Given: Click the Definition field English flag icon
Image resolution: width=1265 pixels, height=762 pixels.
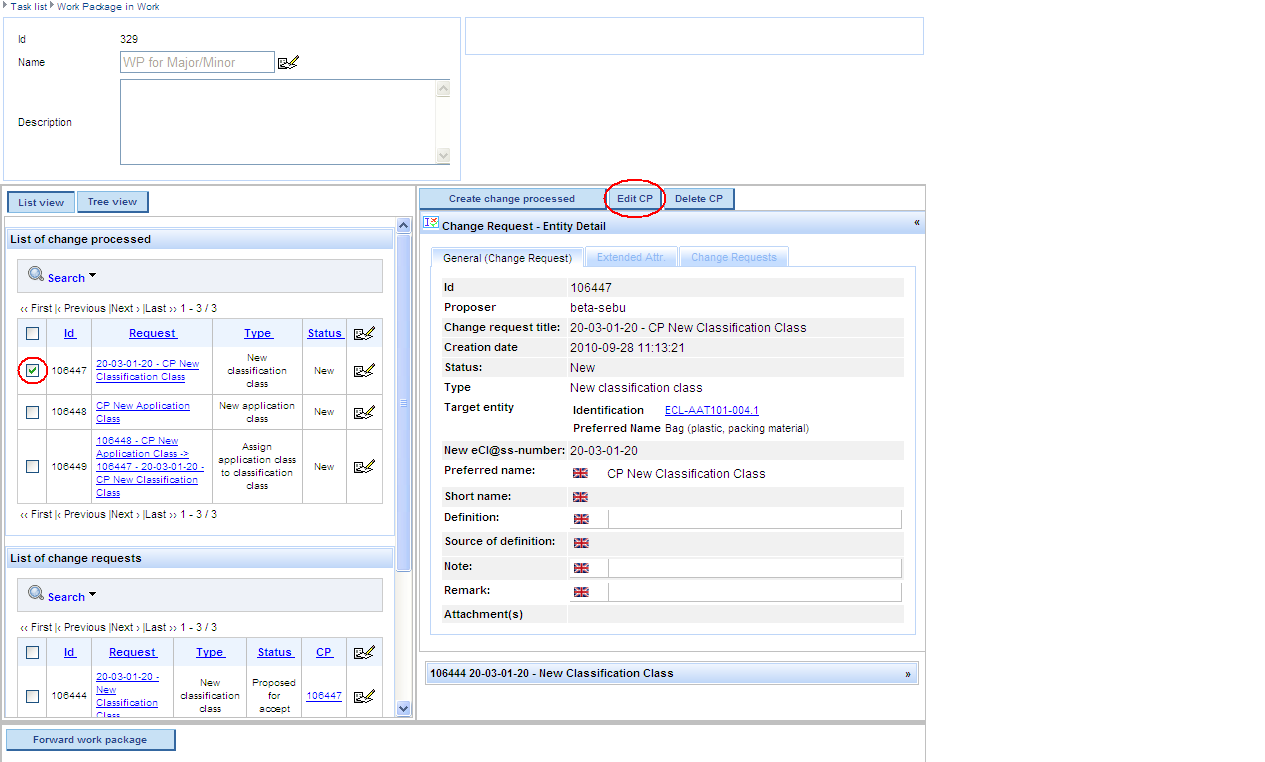Looking at the screenshot, I should tap(581, 519).
